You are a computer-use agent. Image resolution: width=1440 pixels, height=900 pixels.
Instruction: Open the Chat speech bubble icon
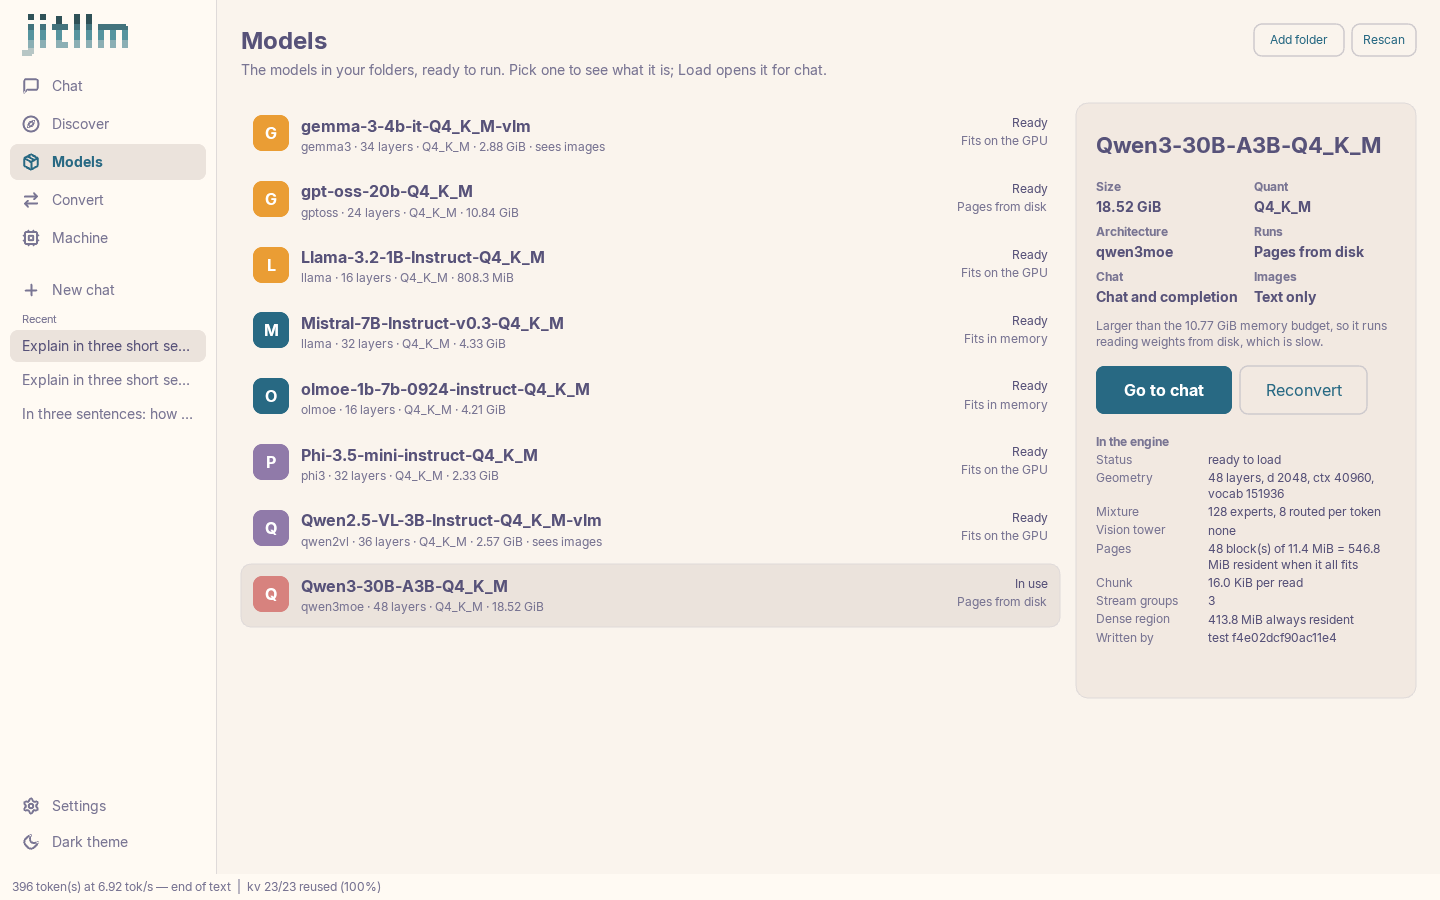point(31,86)
